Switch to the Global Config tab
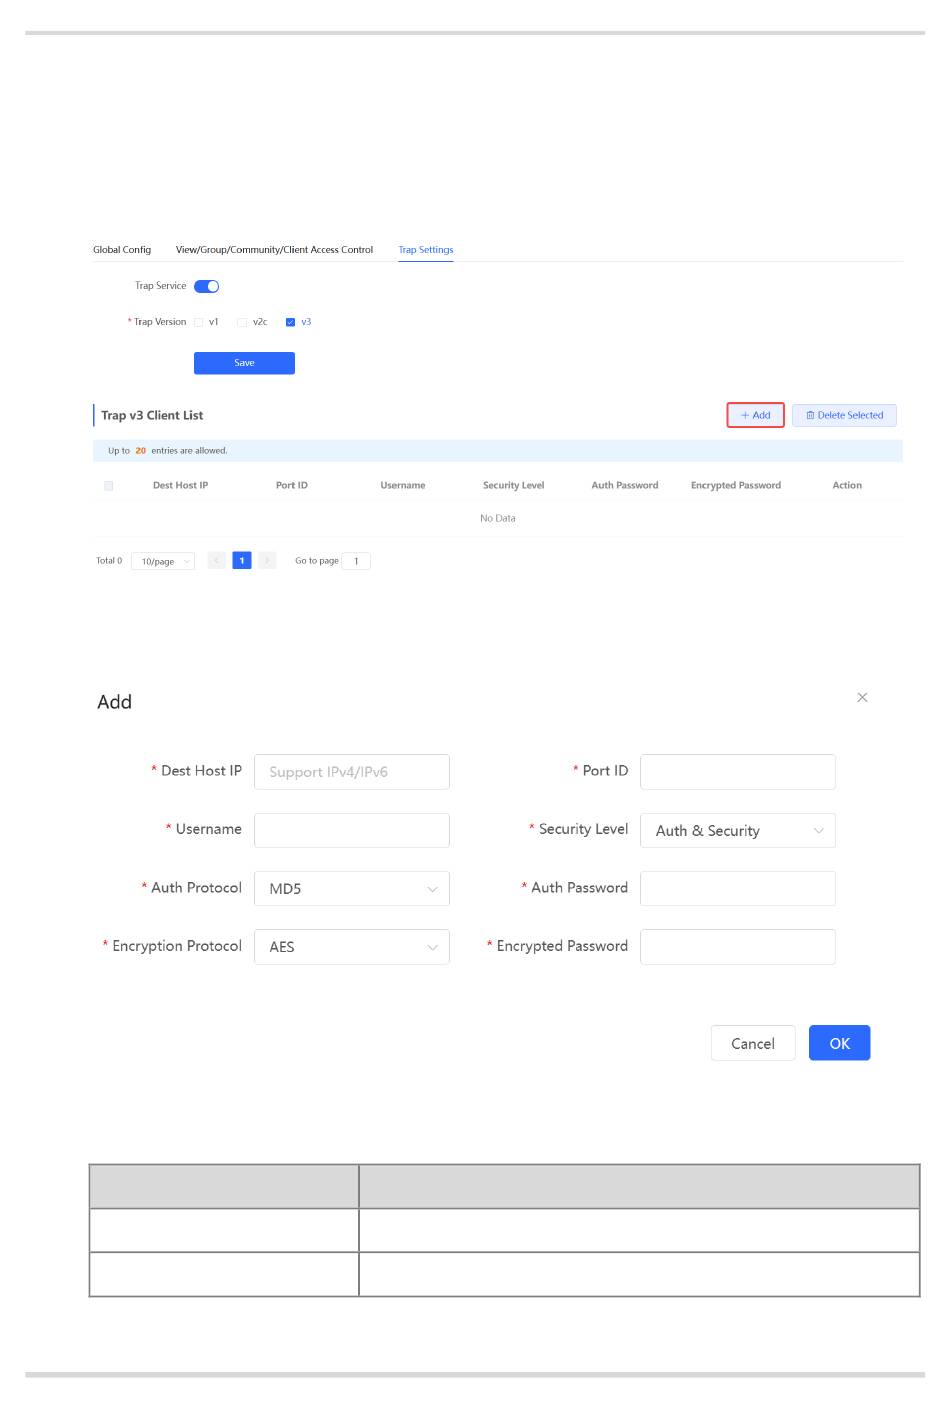The image size is (950, 1408). pos(122,250)
